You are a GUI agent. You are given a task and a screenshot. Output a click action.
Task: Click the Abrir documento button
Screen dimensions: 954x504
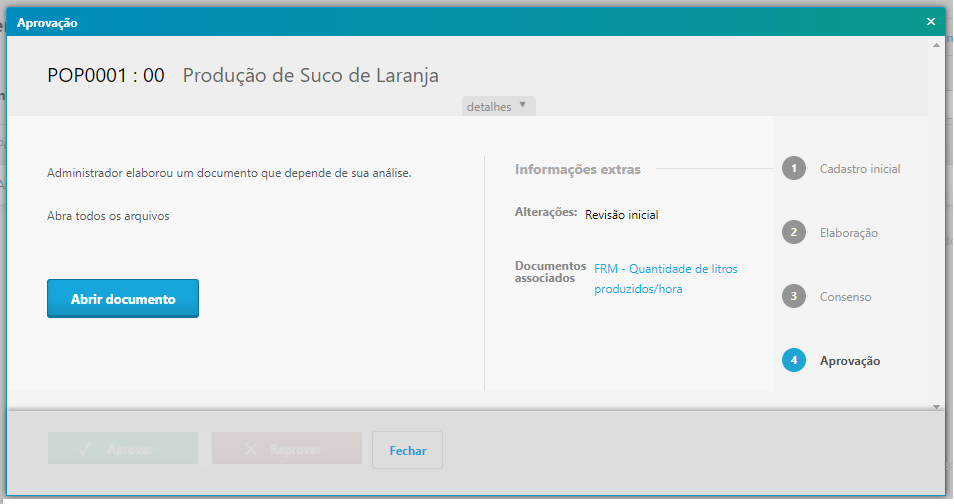[x=123, y=298]
